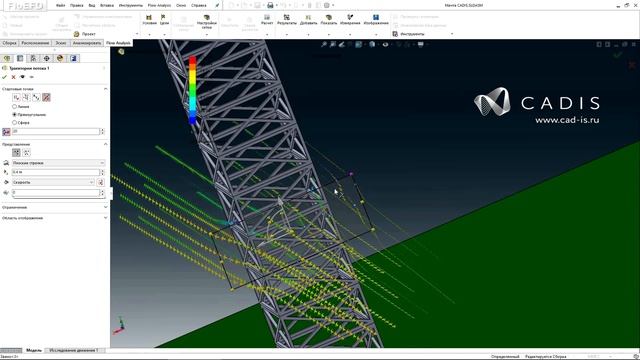Click the bottom 0 value input field

(x=56, y=192)
